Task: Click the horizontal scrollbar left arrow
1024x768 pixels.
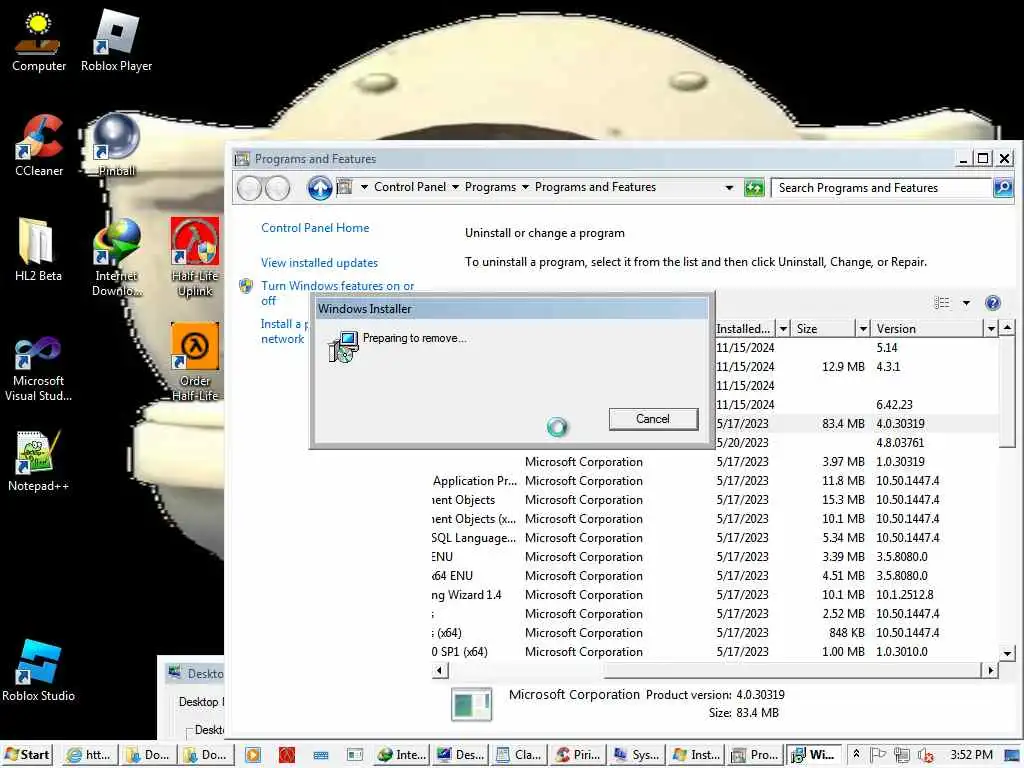Action: point(440,670)
